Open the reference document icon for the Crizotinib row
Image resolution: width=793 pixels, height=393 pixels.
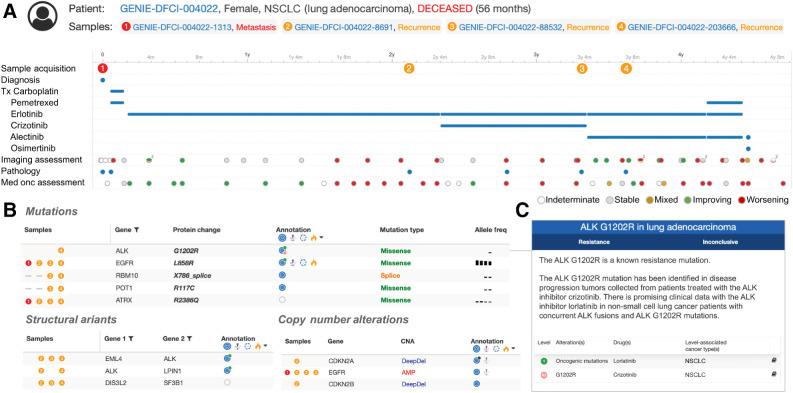coord(773,375)
